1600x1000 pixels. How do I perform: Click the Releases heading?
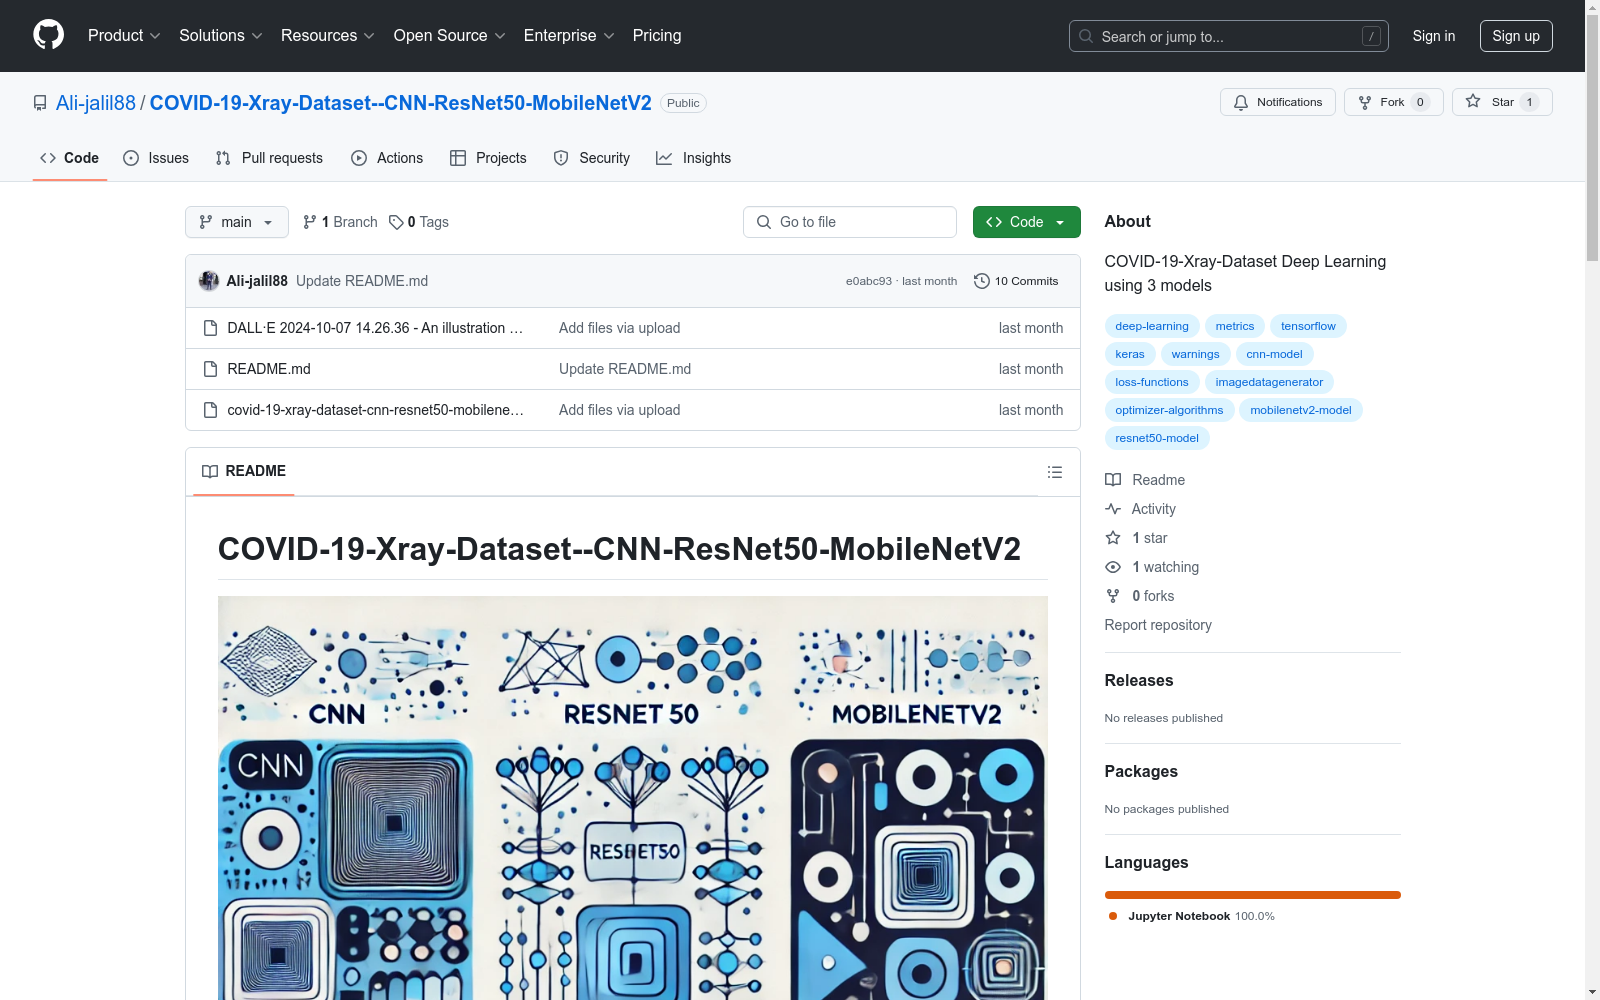pyautogui.click(x=1139, y=680)
